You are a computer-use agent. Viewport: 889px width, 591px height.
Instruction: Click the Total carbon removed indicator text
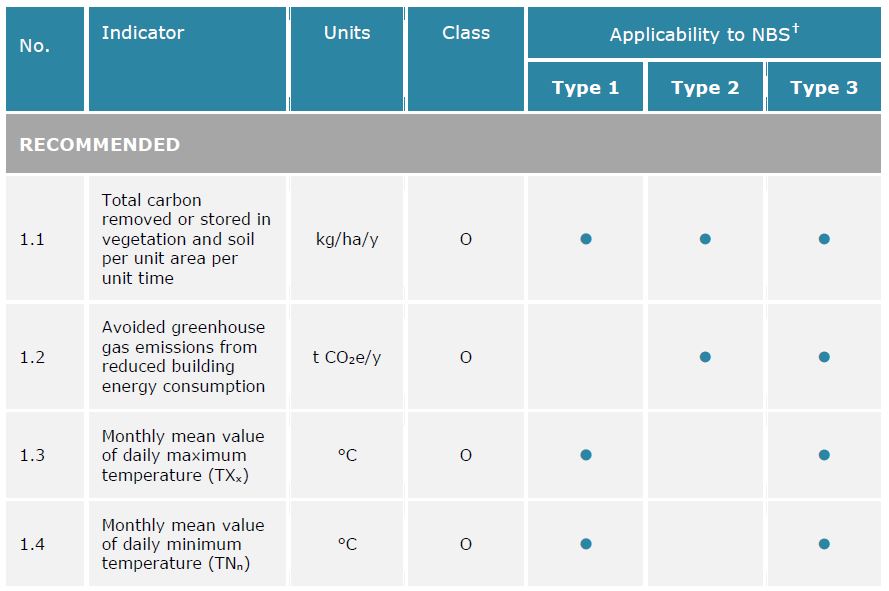click(186, 239)
